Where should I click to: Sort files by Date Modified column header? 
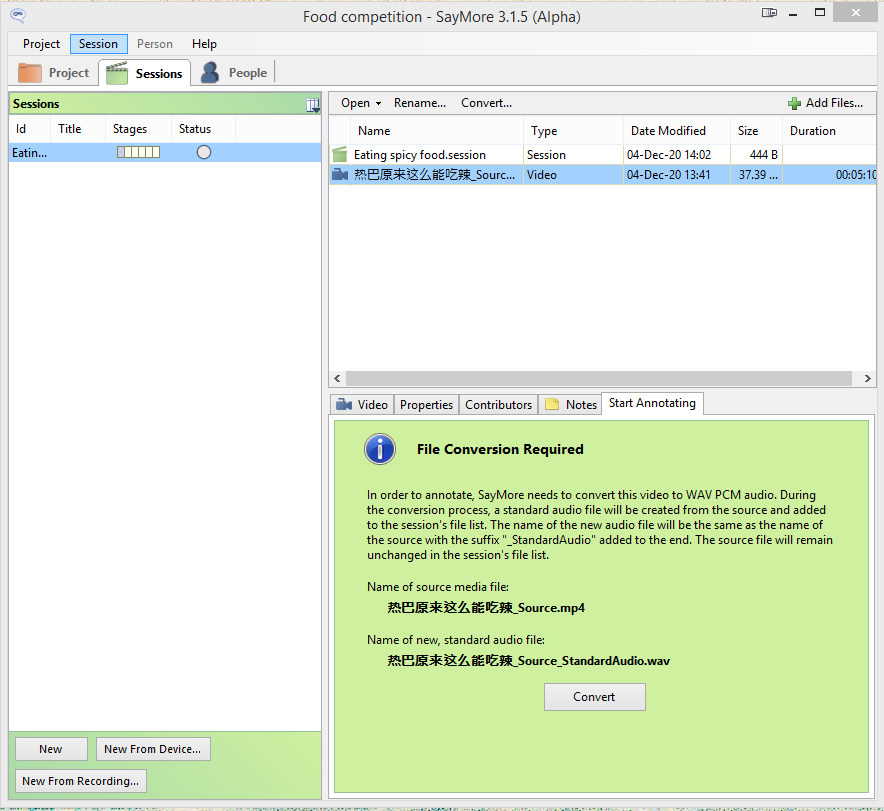(x=677, y=131)
